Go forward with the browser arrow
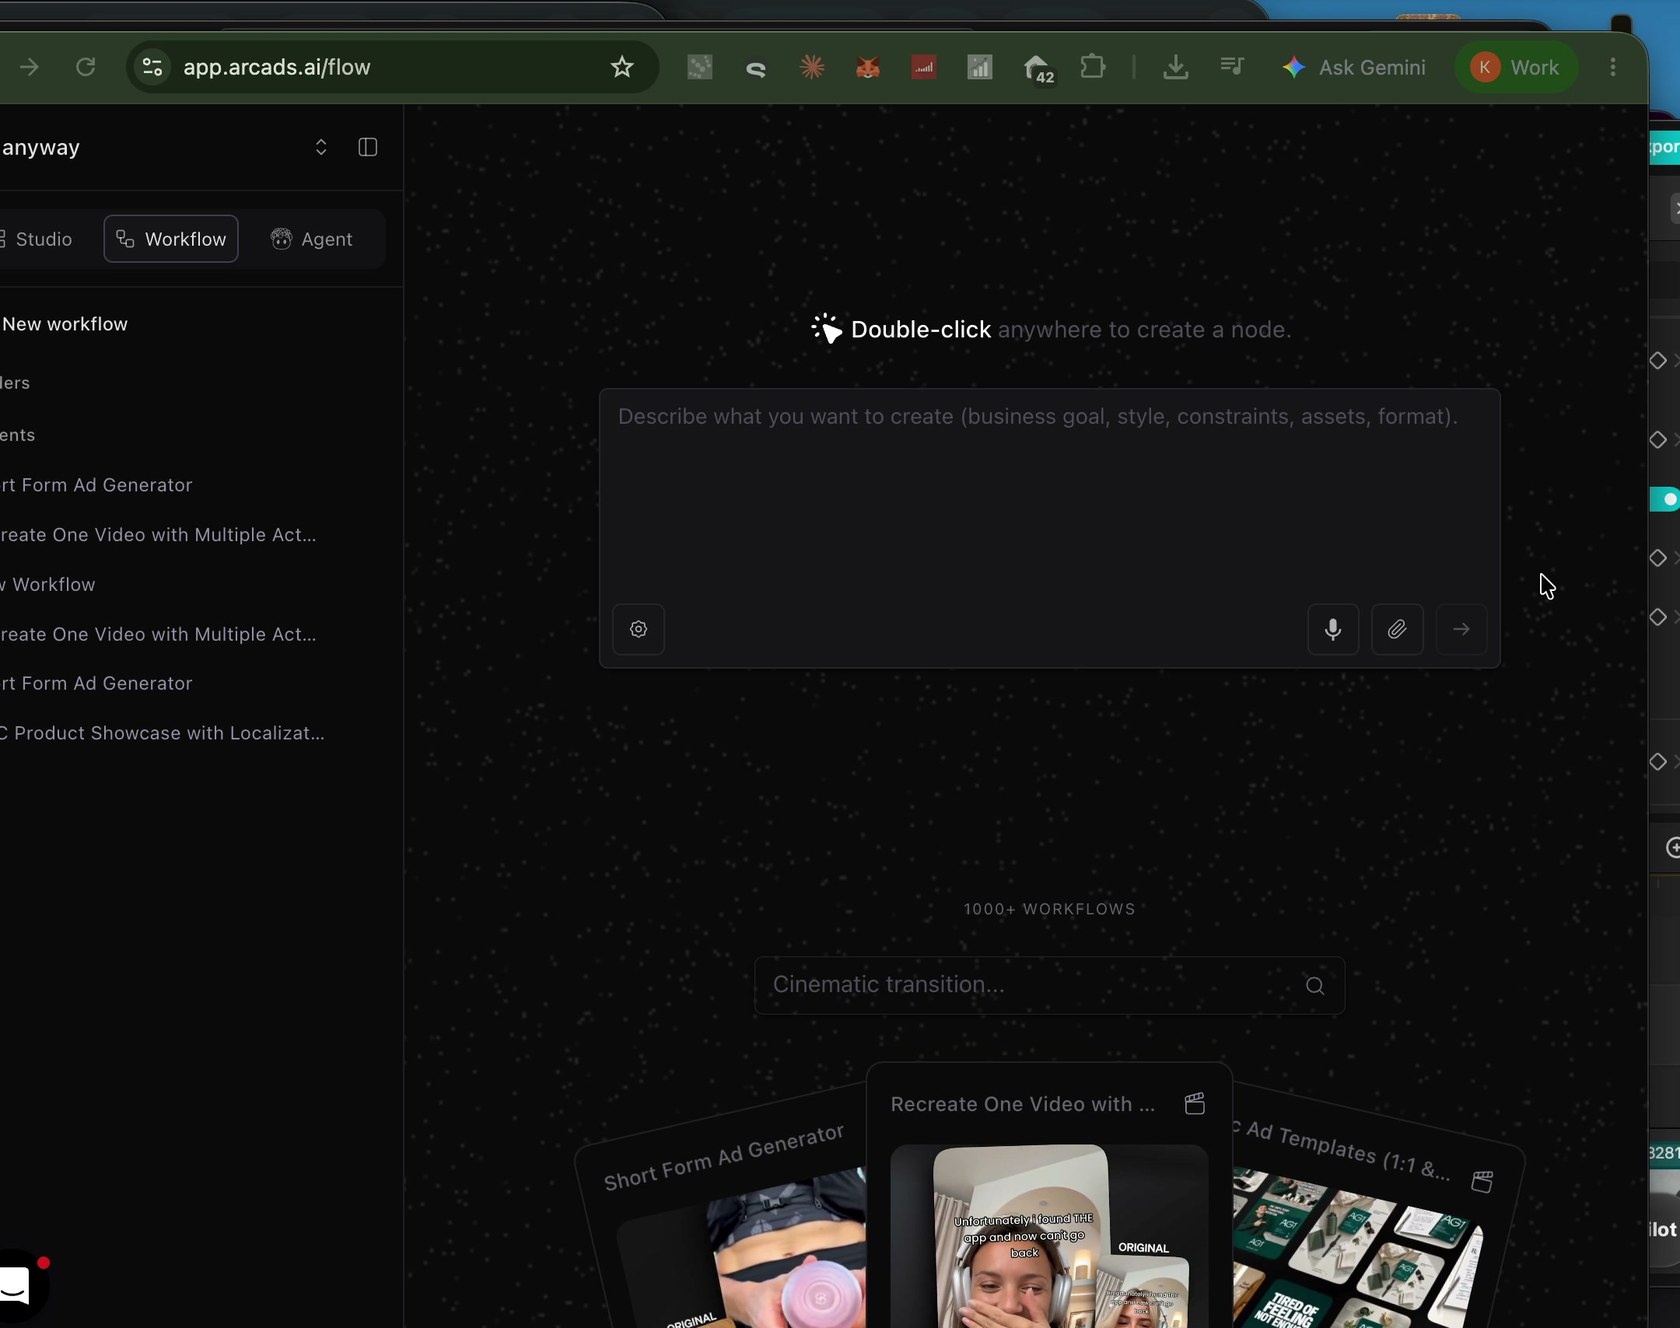 point(29,67)
